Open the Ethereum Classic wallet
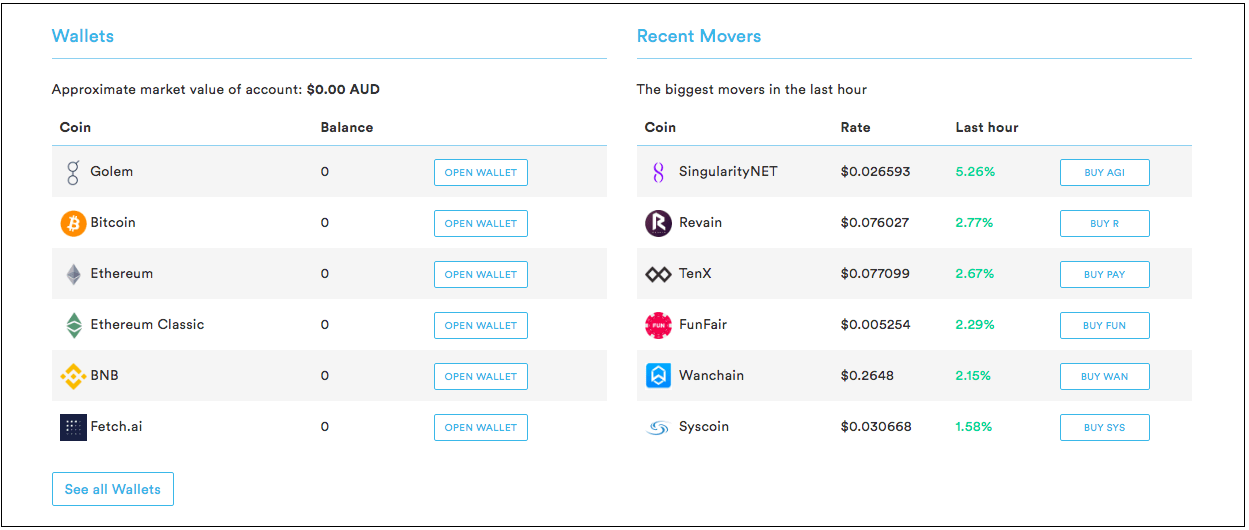 [481, 325]
